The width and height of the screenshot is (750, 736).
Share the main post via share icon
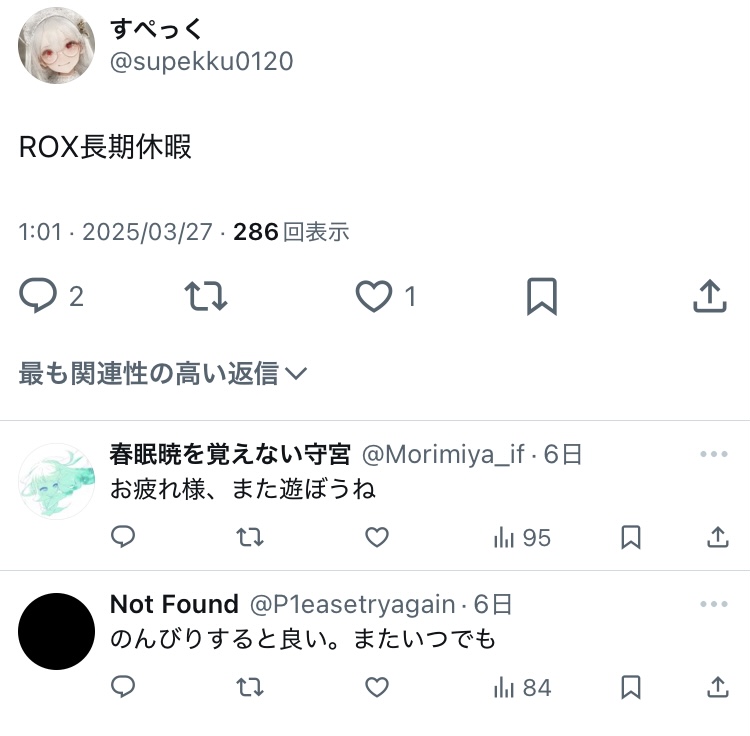pos(710,296)
